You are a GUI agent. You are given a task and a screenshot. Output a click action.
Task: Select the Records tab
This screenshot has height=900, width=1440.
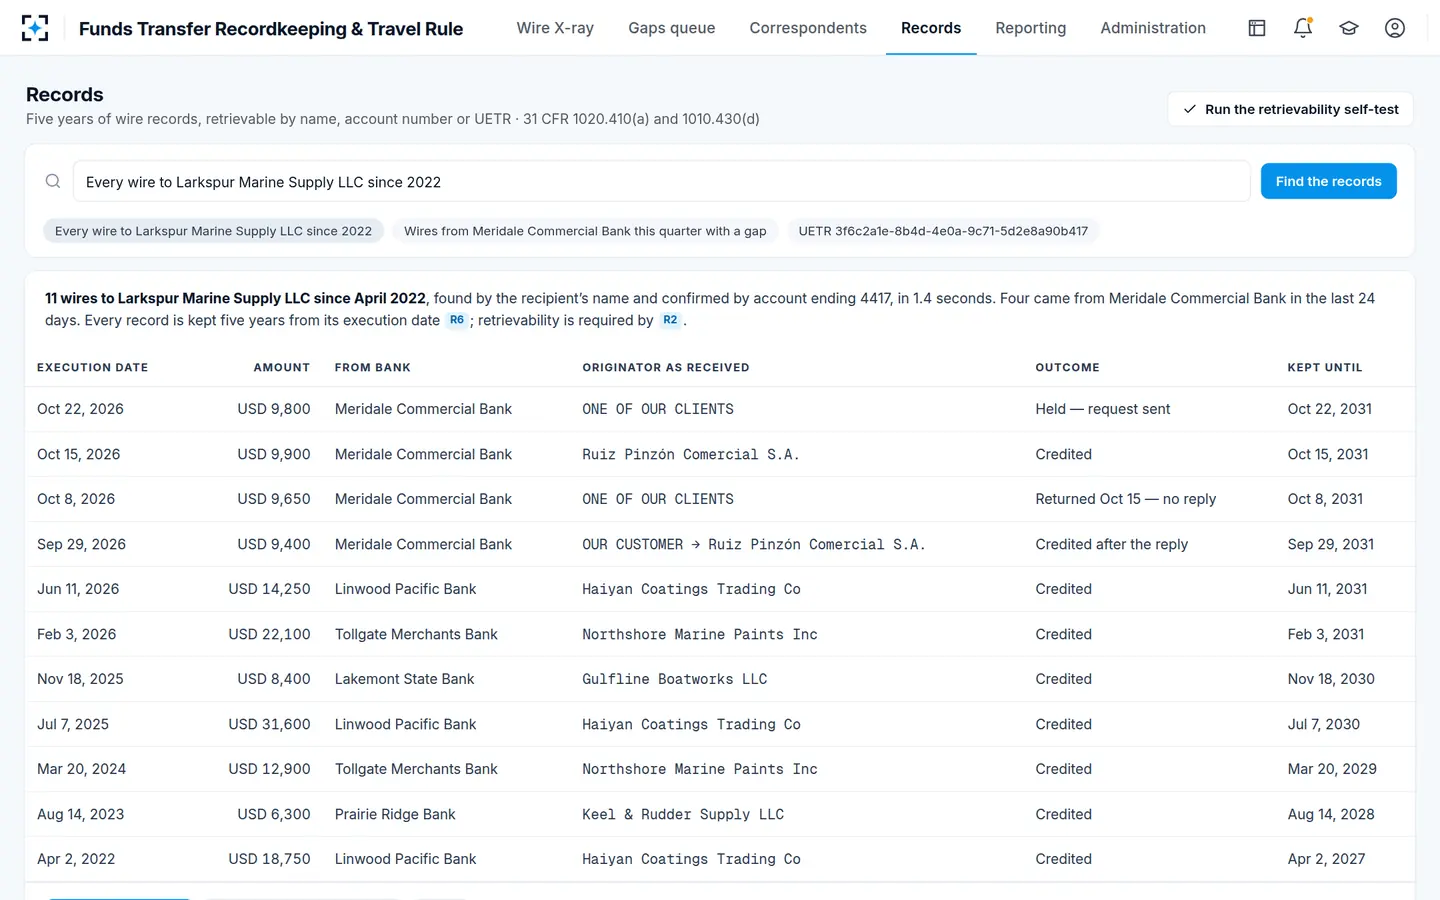click(931, 28)
